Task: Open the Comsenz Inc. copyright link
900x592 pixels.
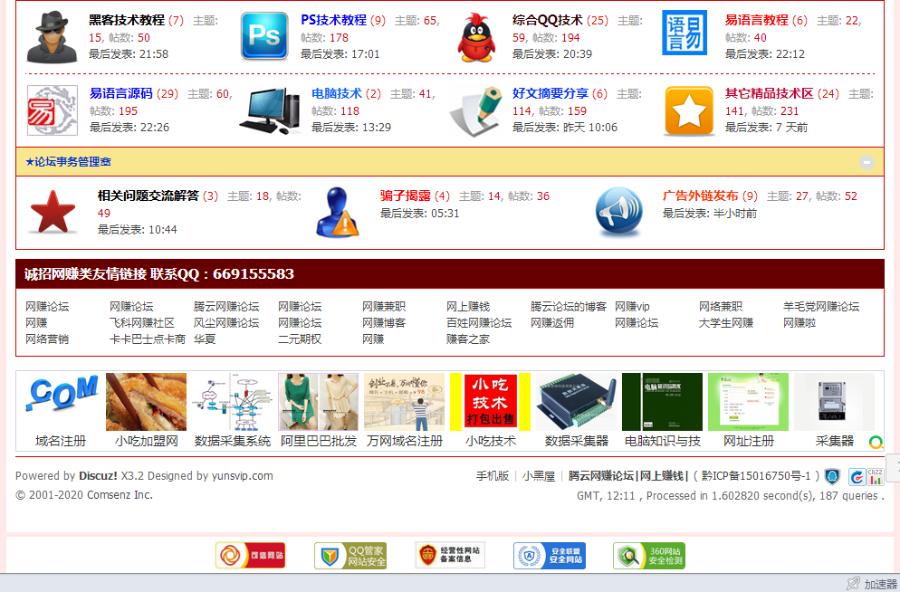Action: pyautogui.click(x=119, y=495)
